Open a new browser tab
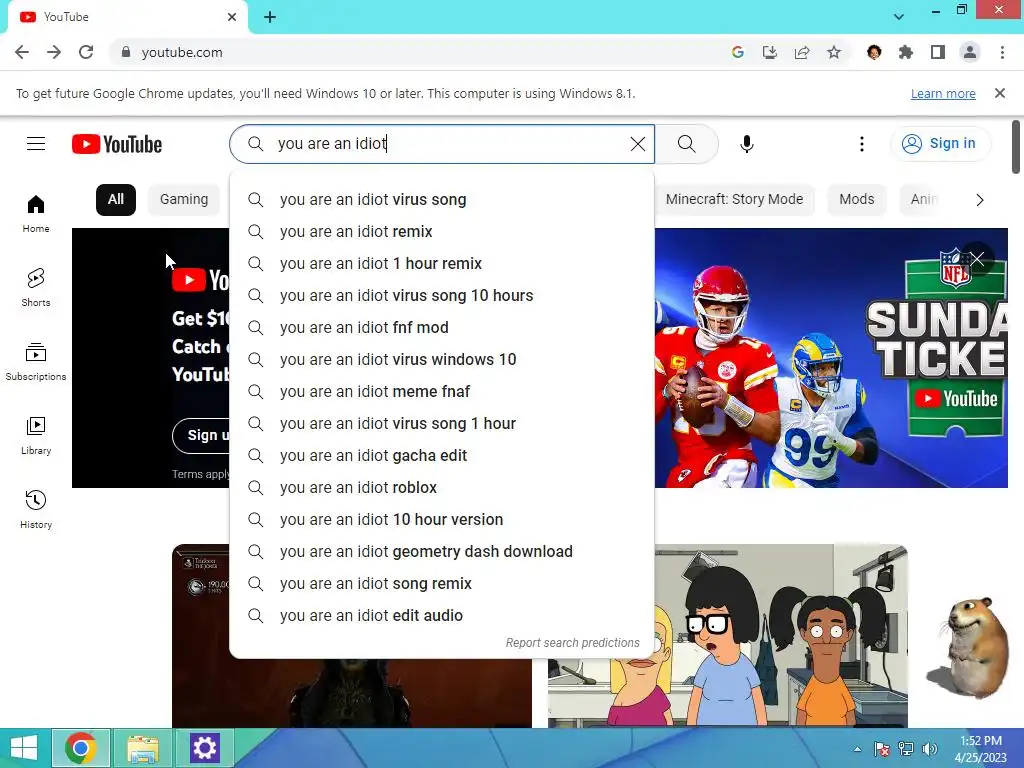Image resolution: width=1024 pixels, height=768 pixels. tap(270, 17)
